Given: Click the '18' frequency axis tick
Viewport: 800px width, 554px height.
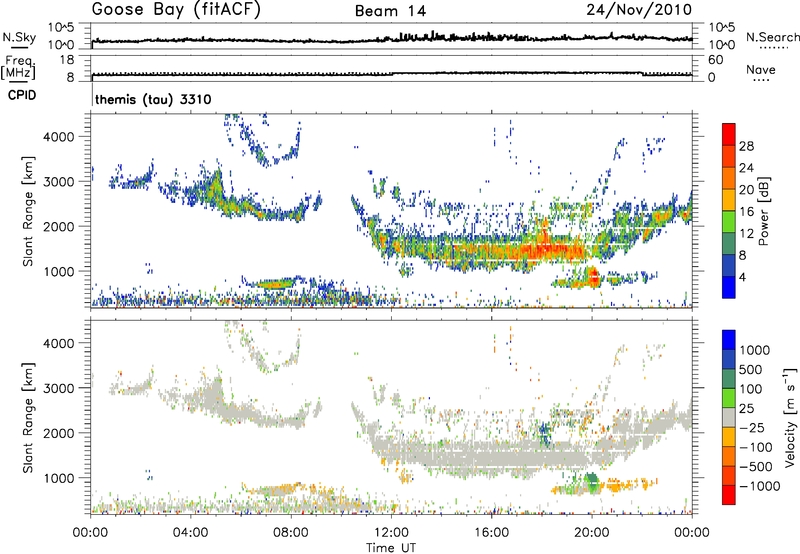Looking at the screenshot, I should (66, 60).
